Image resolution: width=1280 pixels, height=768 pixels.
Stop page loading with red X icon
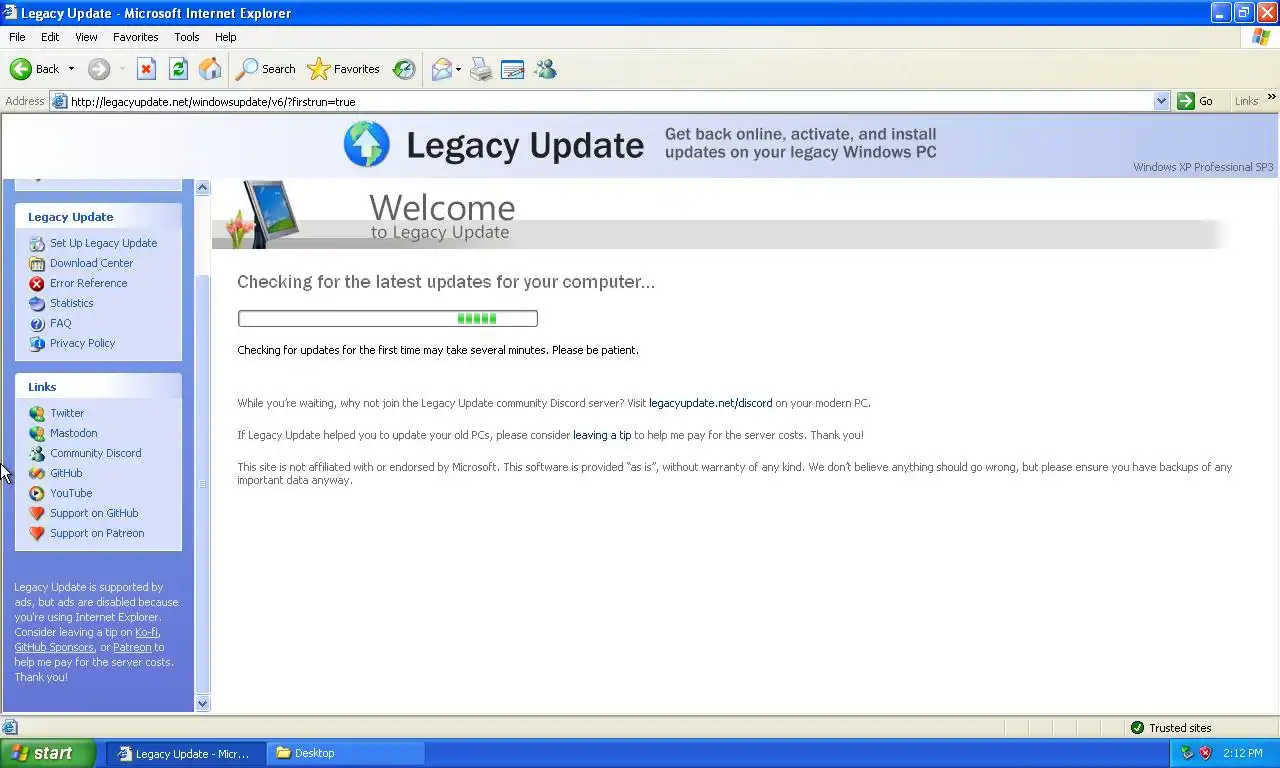(x=146, y=69)
